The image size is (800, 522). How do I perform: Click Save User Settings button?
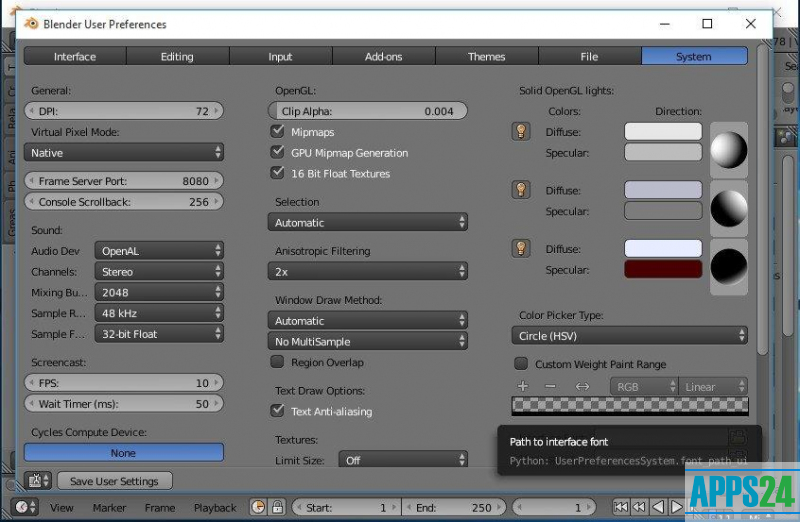(115, 481)
